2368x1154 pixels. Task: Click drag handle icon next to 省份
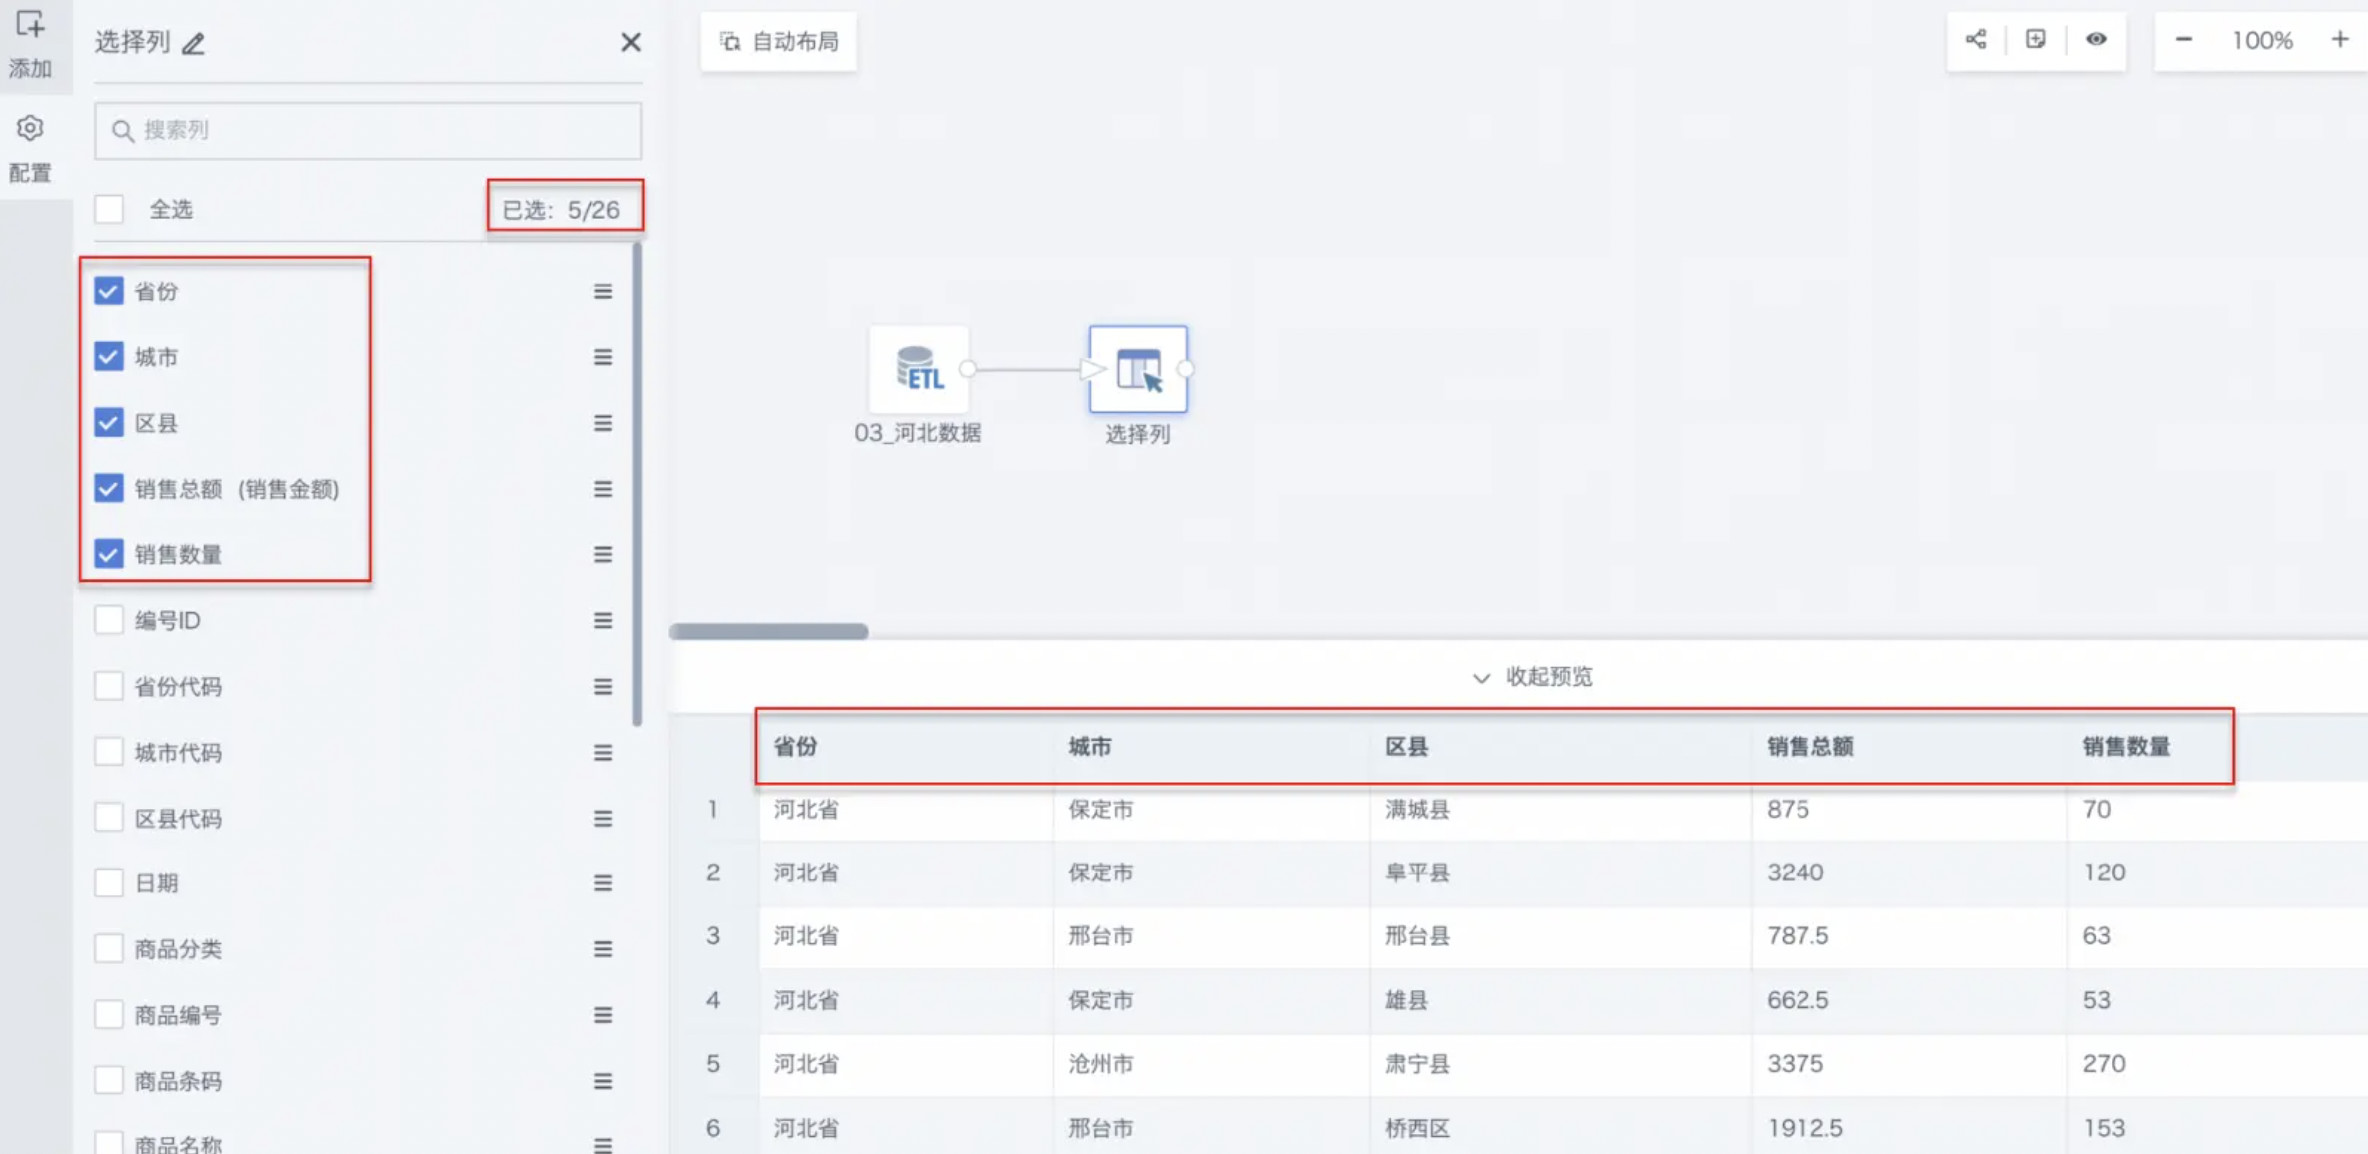602,291
